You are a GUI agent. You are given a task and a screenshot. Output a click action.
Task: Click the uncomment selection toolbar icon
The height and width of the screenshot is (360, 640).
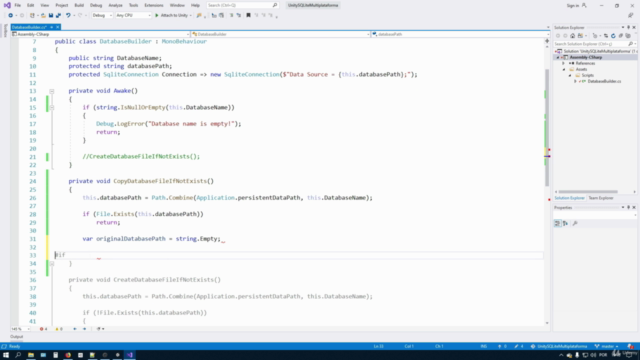point(239,16)
